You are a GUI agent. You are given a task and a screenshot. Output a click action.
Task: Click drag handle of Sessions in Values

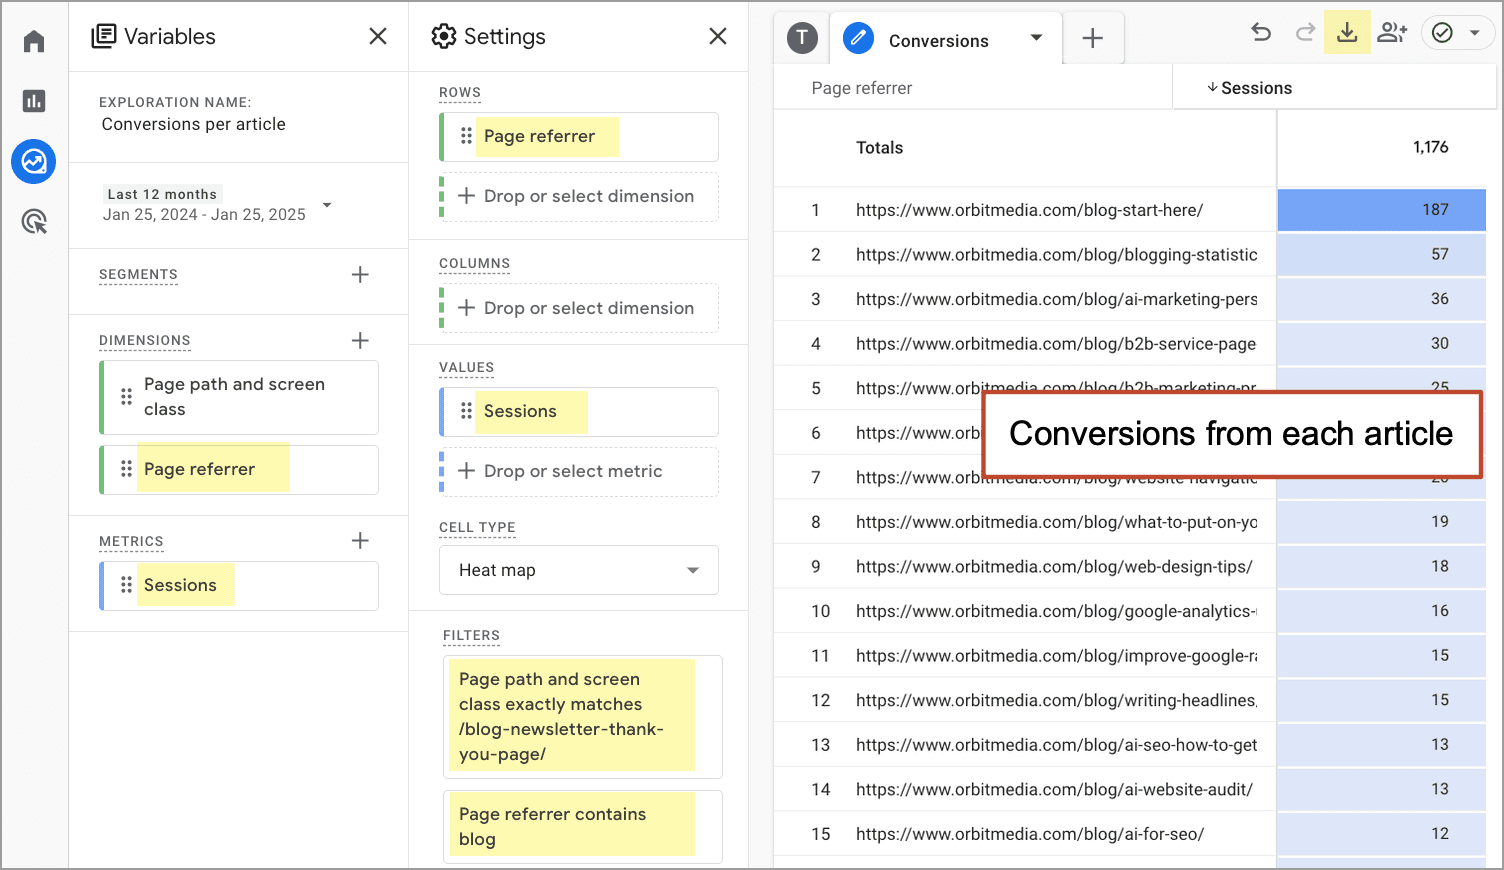pos(466,411)
